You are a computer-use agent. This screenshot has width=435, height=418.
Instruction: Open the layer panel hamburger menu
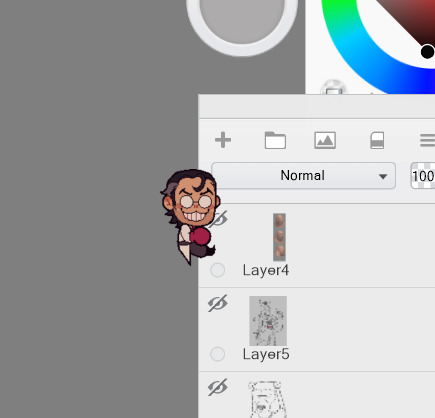tap(427, 140)
